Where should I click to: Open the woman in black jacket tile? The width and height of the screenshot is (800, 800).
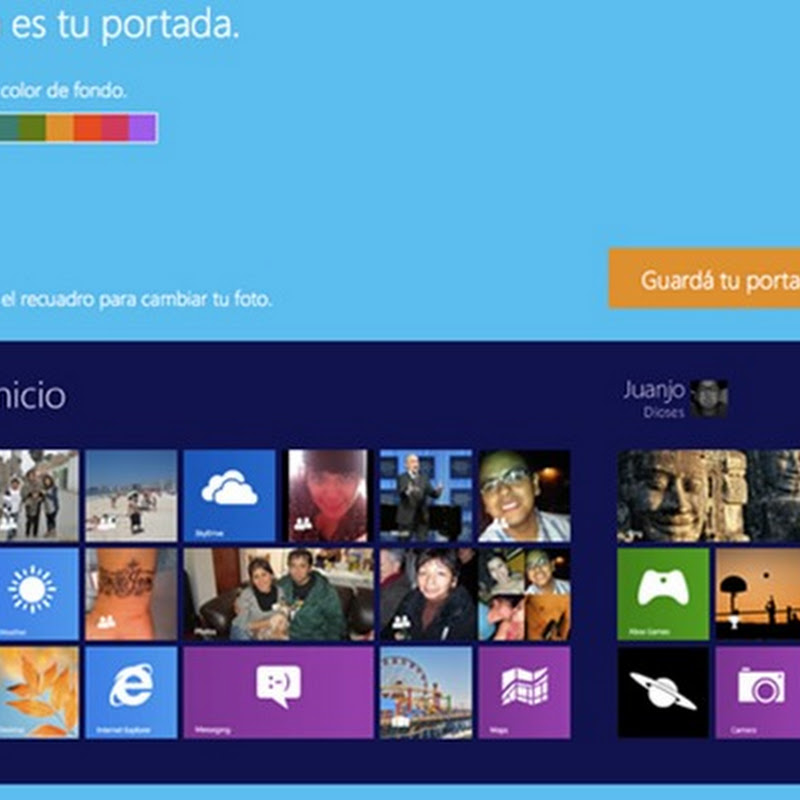(x=426, y=594)
